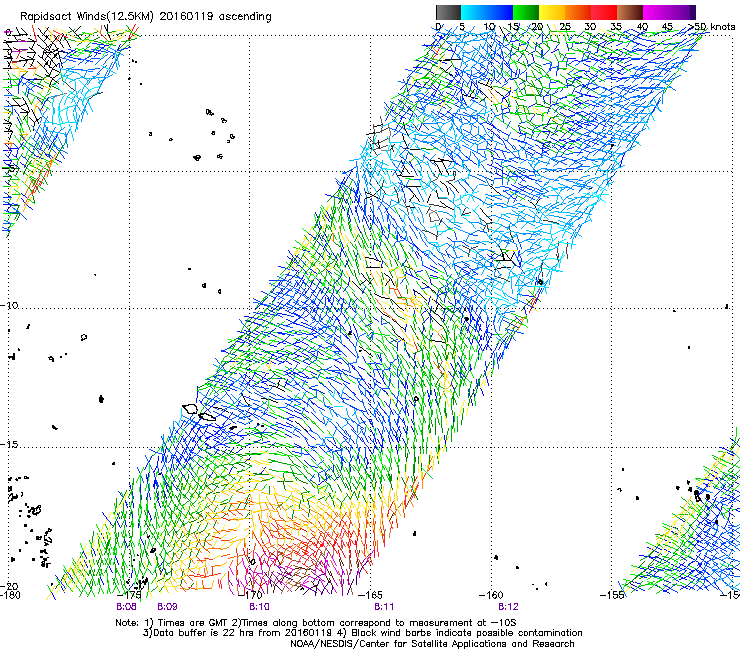Click the gray 0-5 knots color band
This screenshot has width=740, height=650.
coord(448,12)
